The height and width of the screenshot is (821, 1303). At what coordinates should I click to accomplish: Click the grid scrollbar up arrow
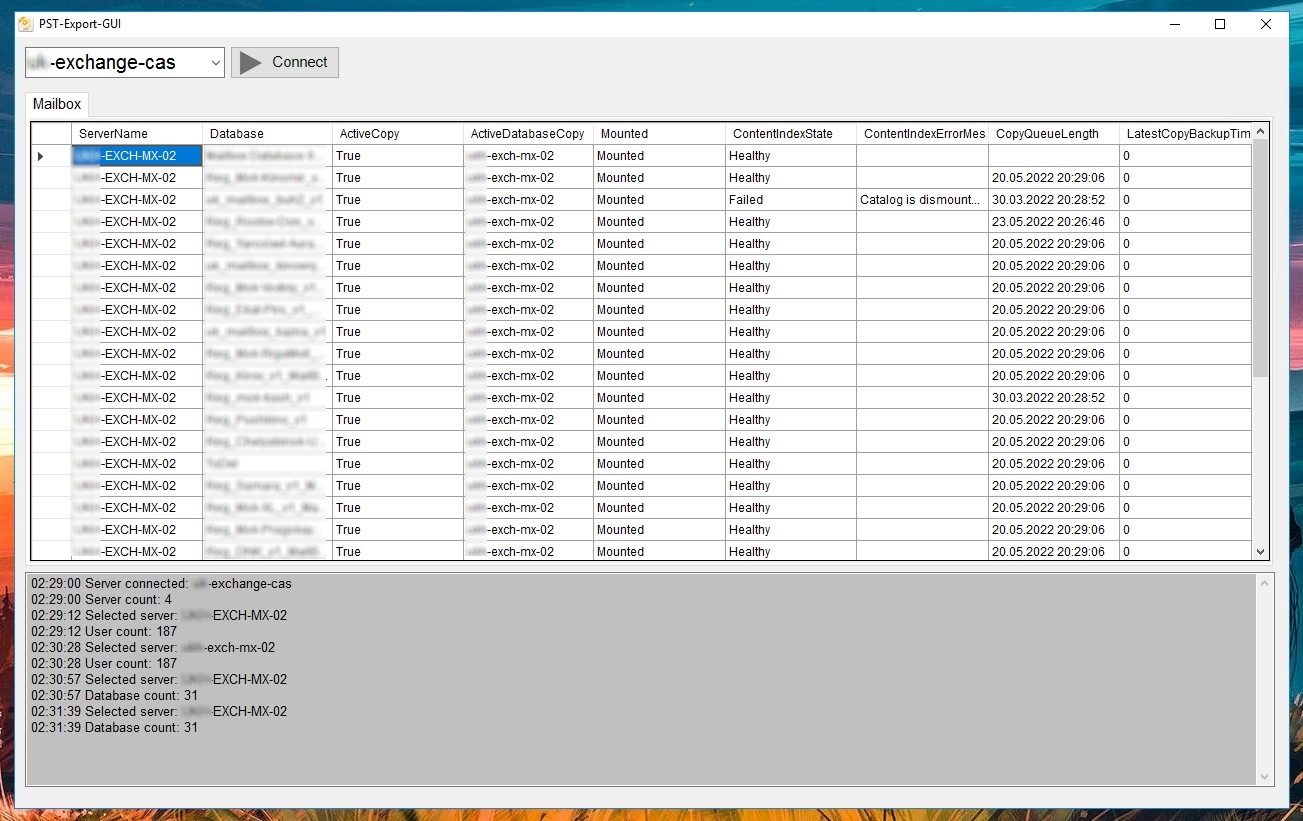(1260, 131)
